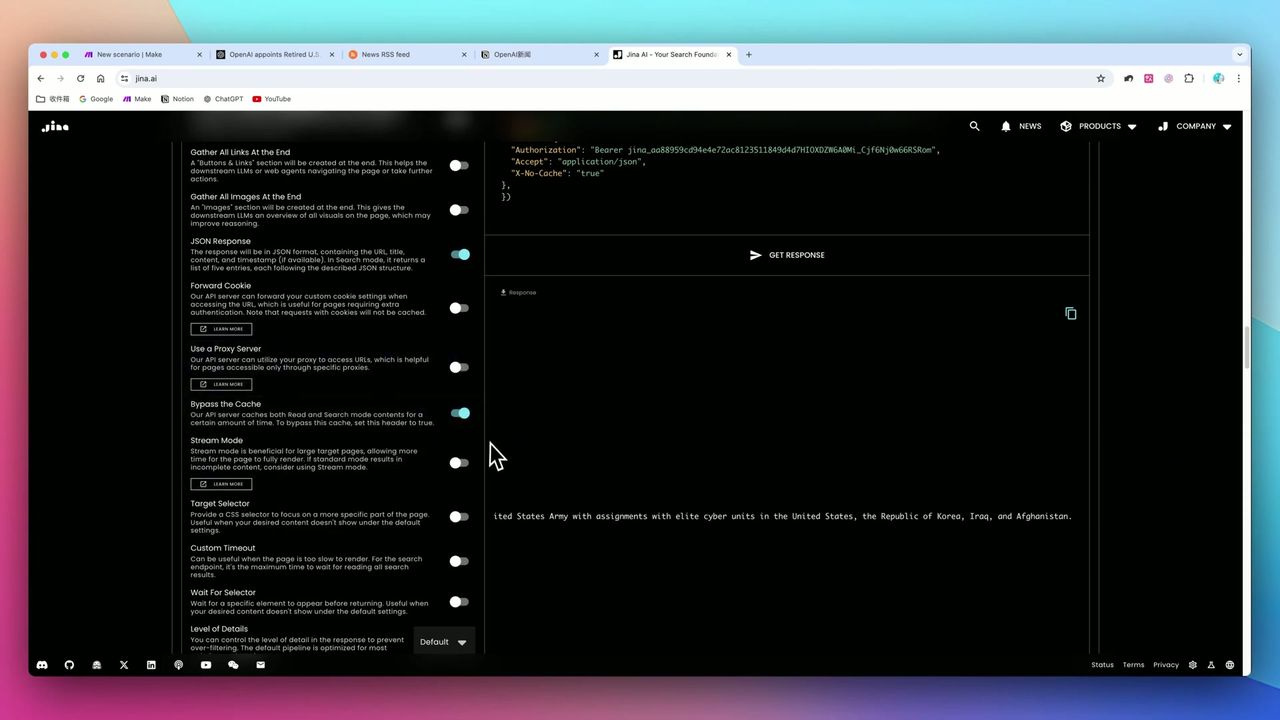Open the Level of Details Default dropdown

443,642
